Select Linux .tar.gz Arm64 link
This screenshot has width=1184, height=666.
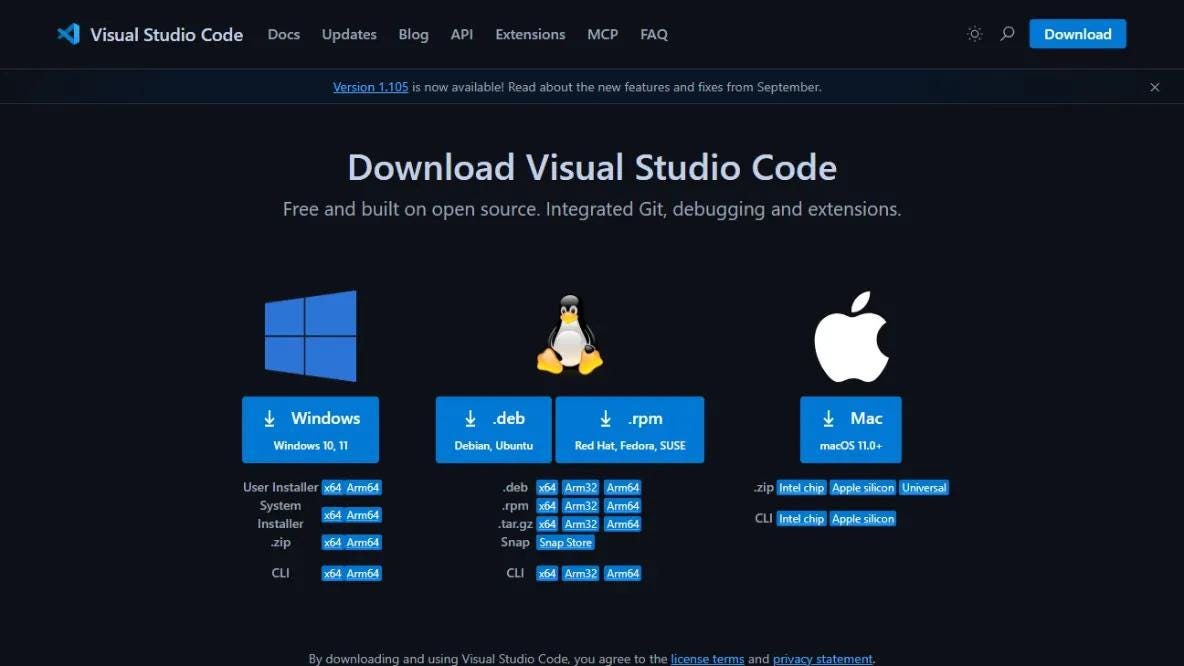click(622, 524)
